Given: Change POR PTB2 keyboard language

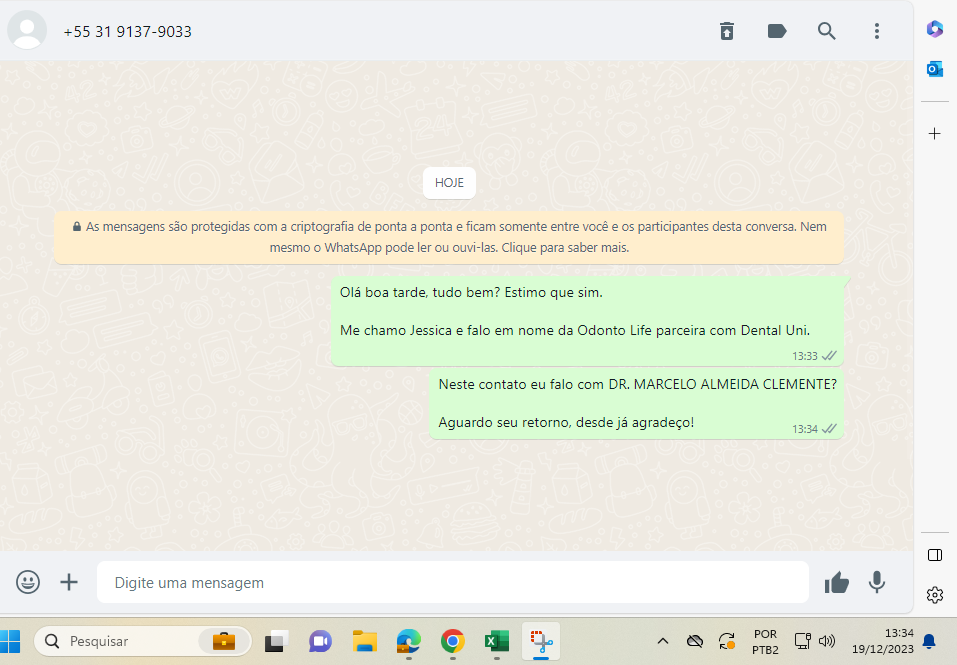Looking at the screenshot, I should 765,642.
